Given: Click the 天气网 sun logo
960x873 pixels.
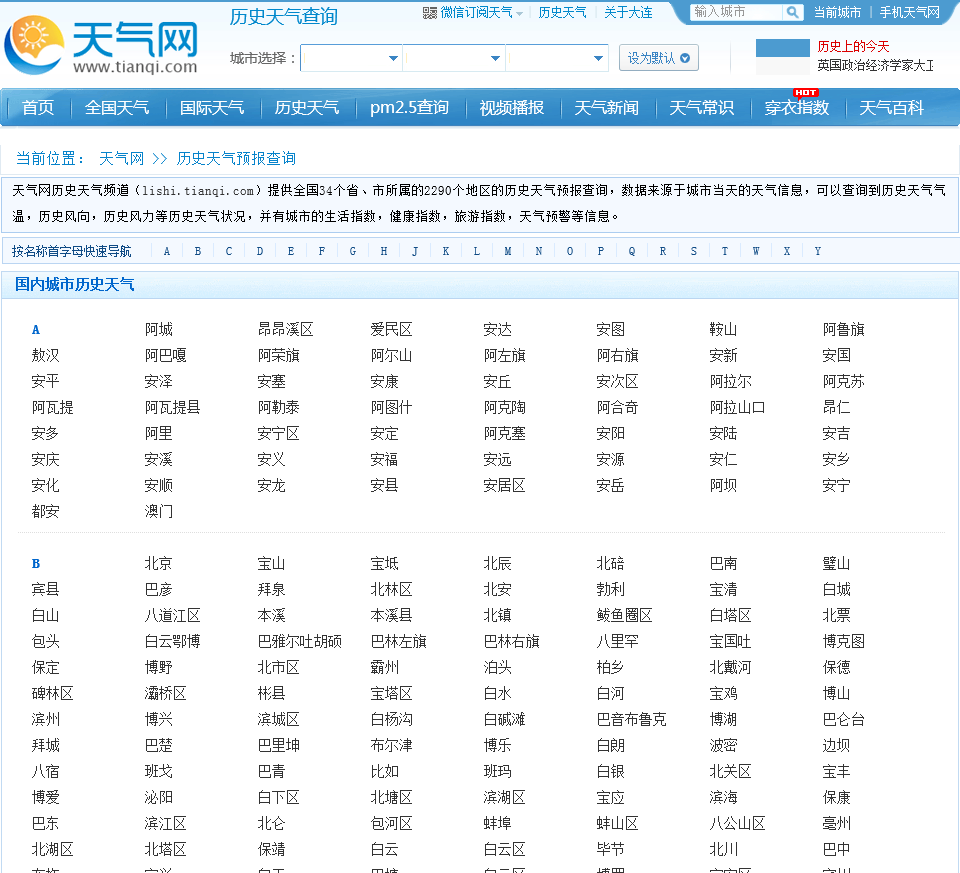Looking at the screenshot, I should pyautogui.click(x=35, y=45).
